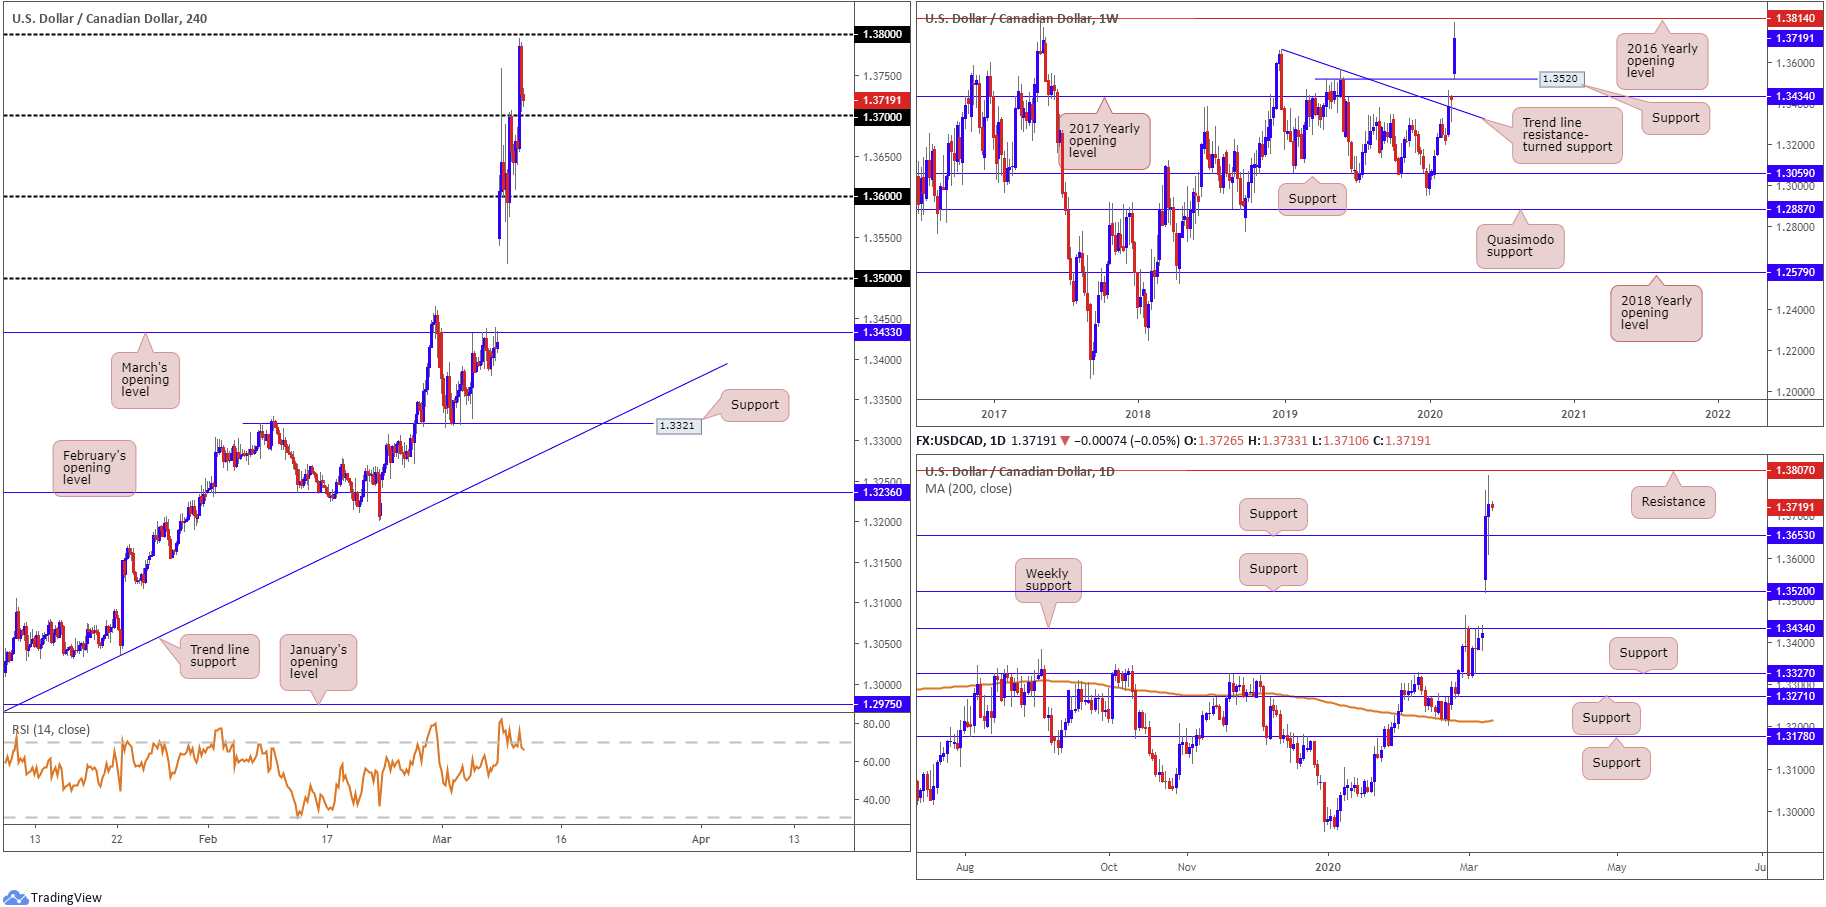Click the 1.28870 price tag
1826x907 pixels.
click(x=1794, y=209)
